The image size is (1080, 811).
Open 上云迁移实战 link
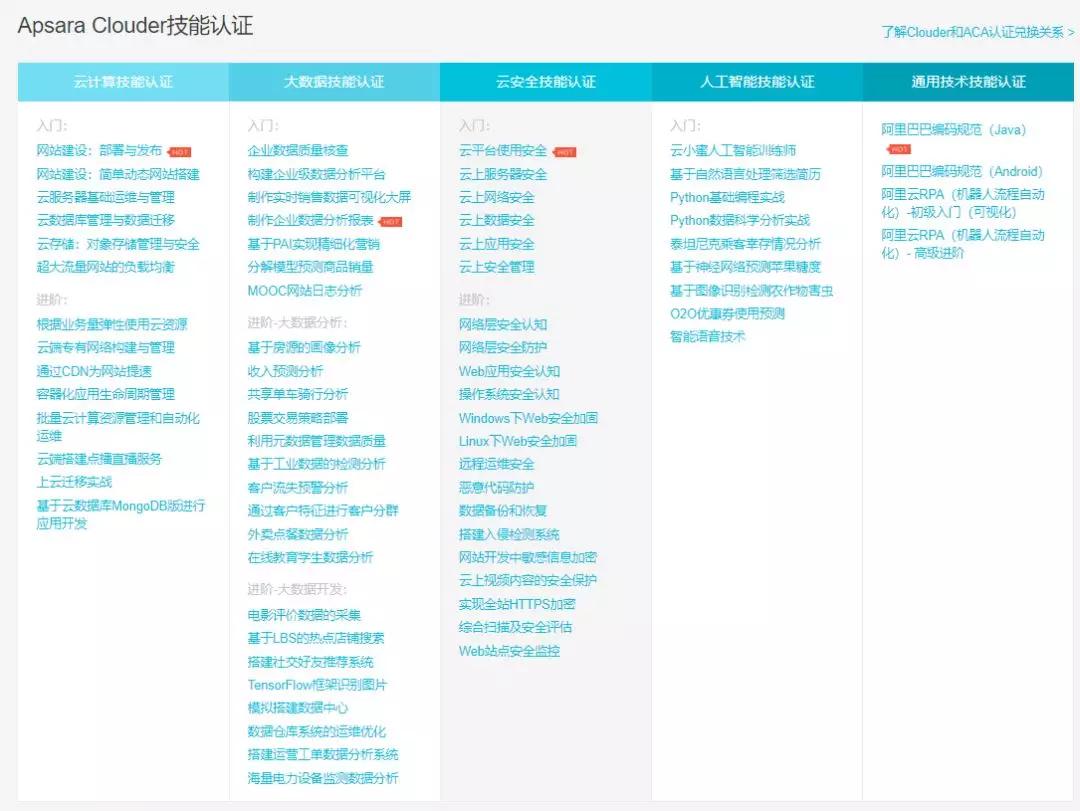pos(74,482)
